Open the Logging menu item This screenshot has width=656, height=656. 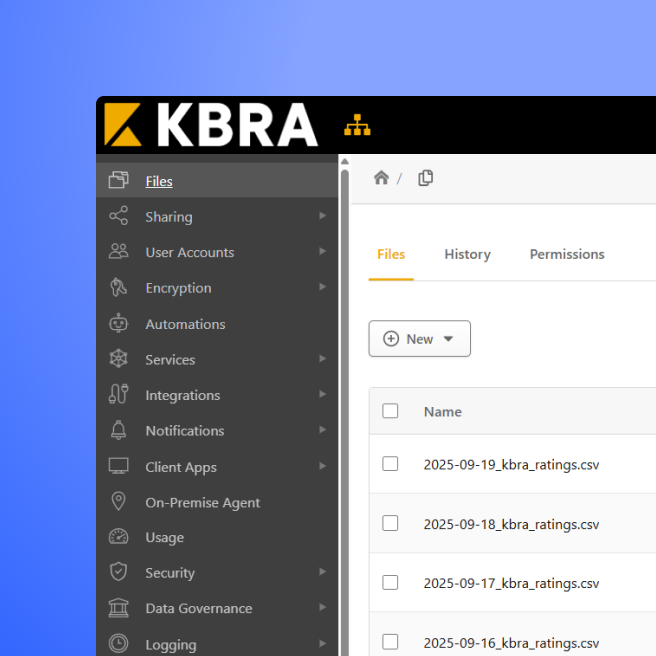pos(217,644)
